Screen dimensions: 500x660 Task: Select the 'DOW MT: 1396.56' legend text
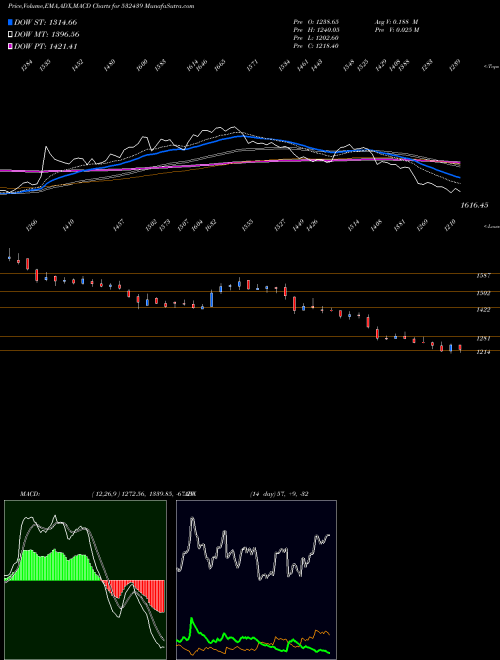(x=47, y=35)
